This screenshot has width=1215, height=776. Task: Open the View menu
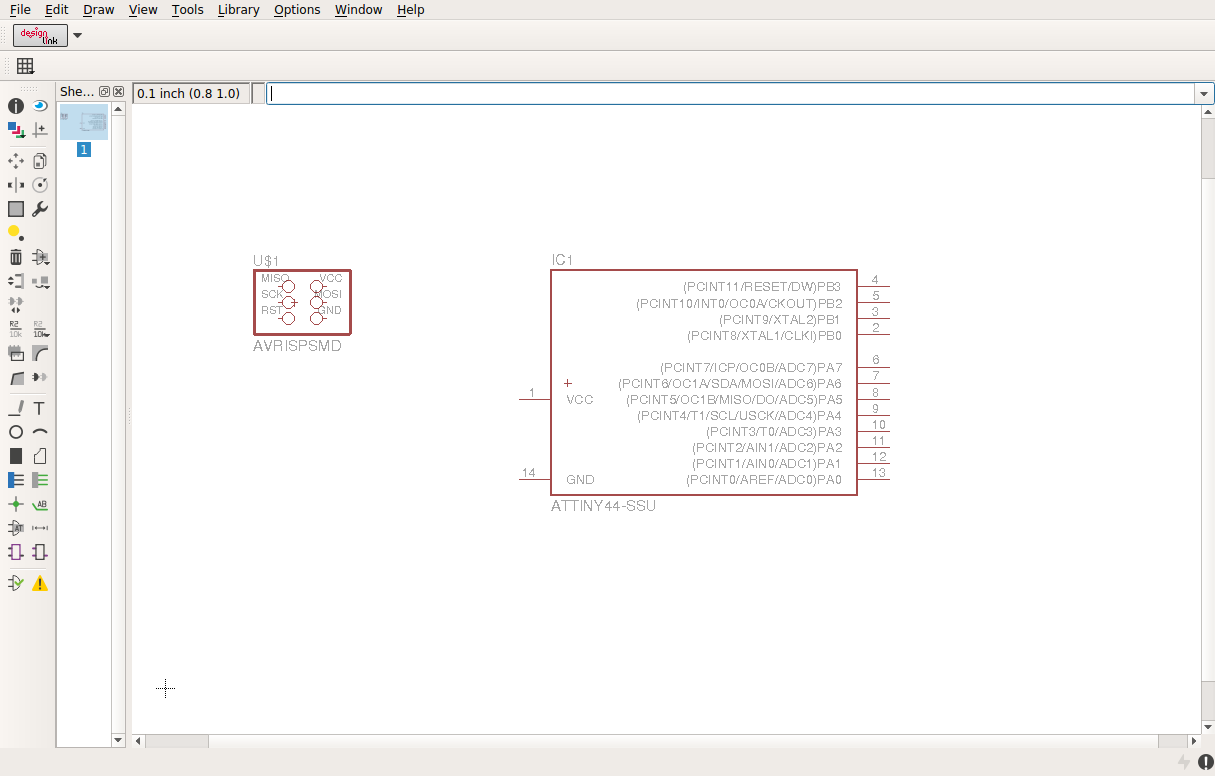(x=143, y=9)
